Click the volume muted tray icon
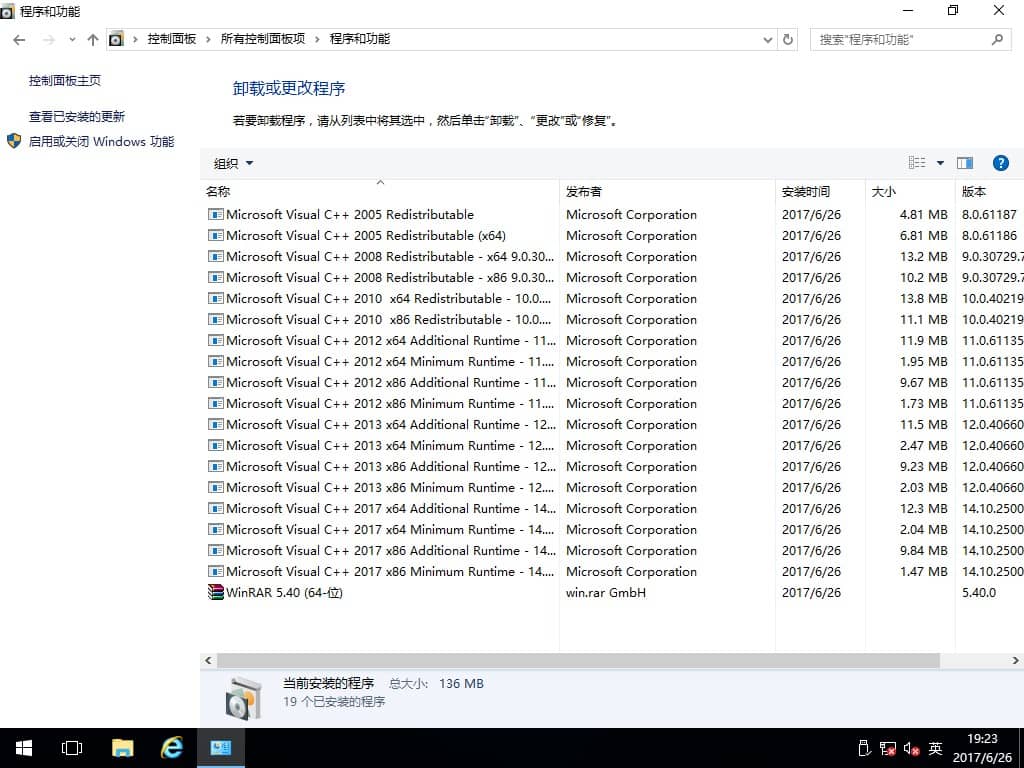 pos(911,748)
